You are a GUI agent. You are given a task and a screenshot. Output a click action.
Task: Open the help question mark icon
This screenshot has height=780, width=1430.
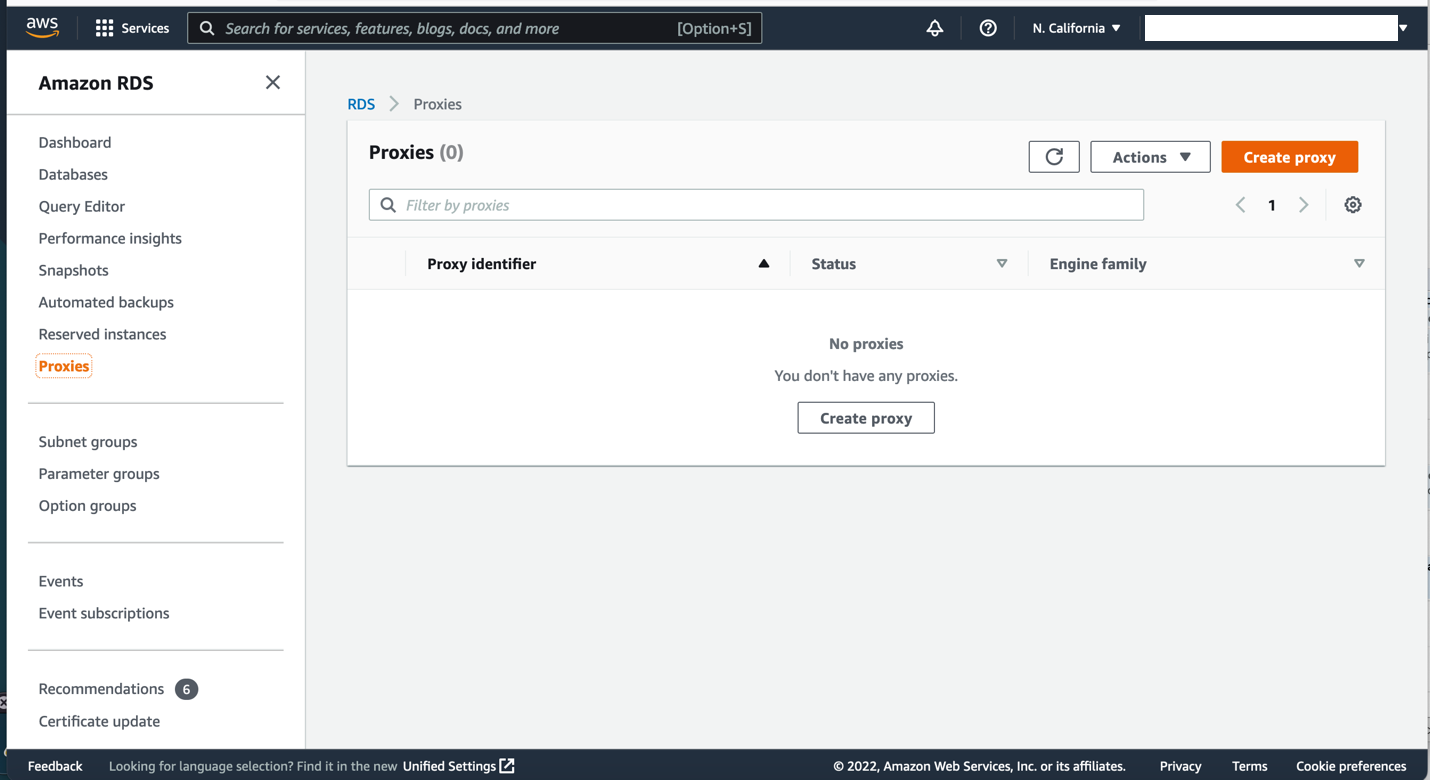click(x=988, y=28)
